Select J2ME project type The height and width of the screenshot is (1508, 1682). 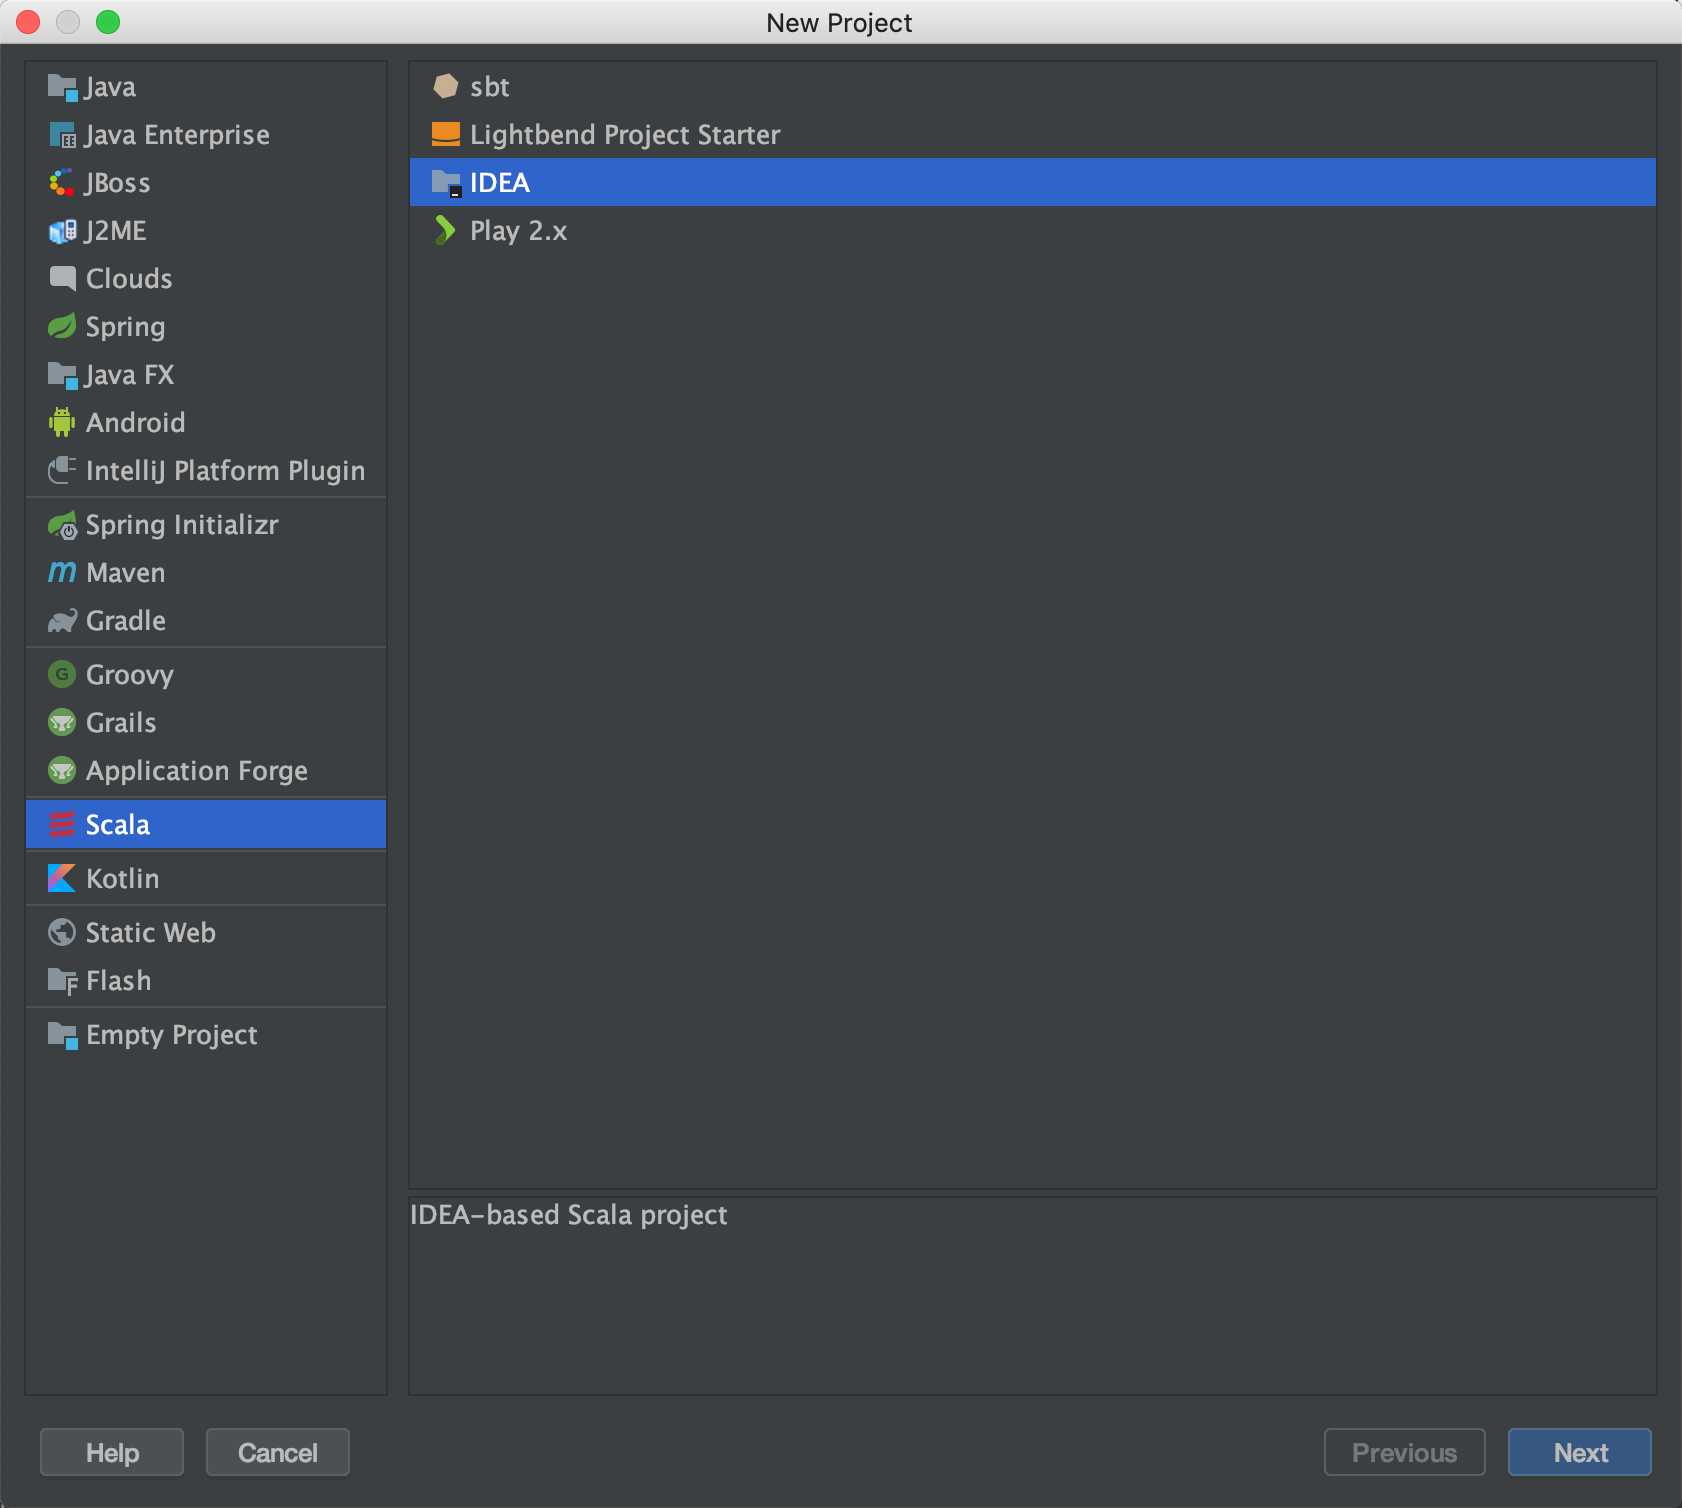206,231
